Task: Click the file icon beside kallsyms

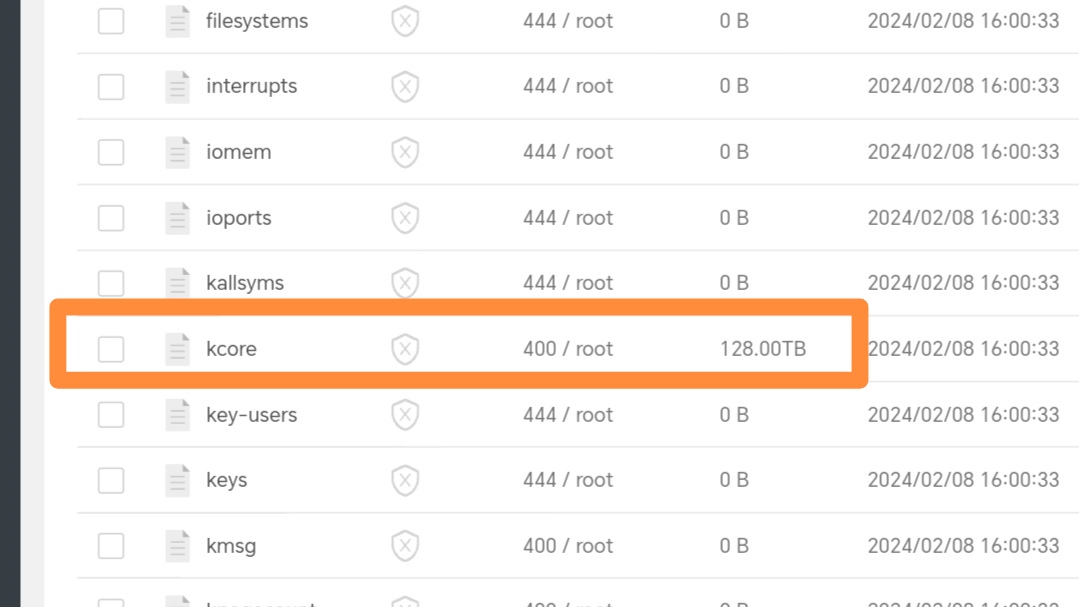Action: click(x=178, y=283)
